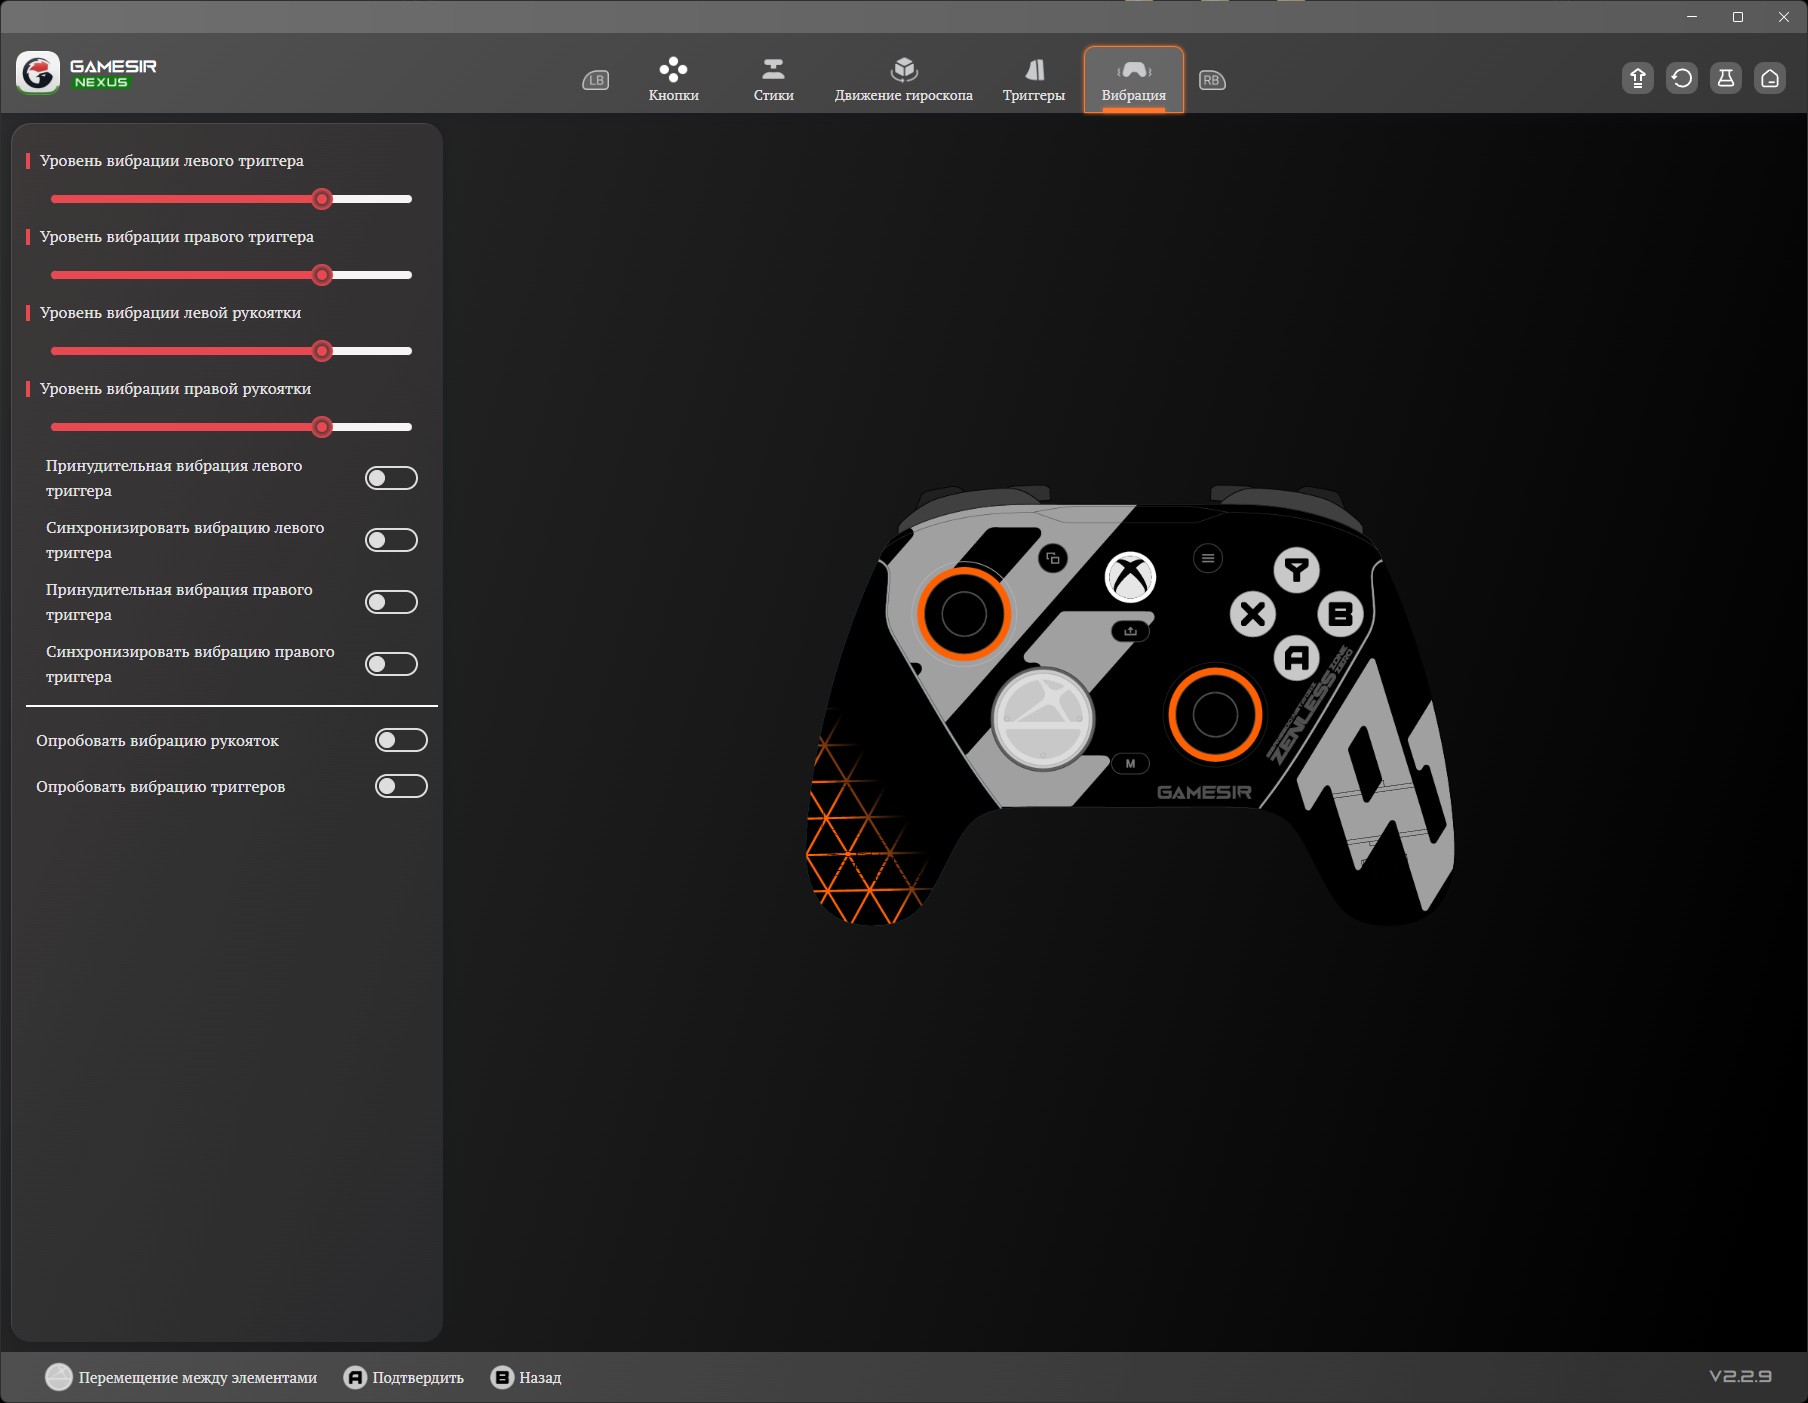
Task: Toggle Синхронизировать вибрацию левого триггера
Action: 391,540
